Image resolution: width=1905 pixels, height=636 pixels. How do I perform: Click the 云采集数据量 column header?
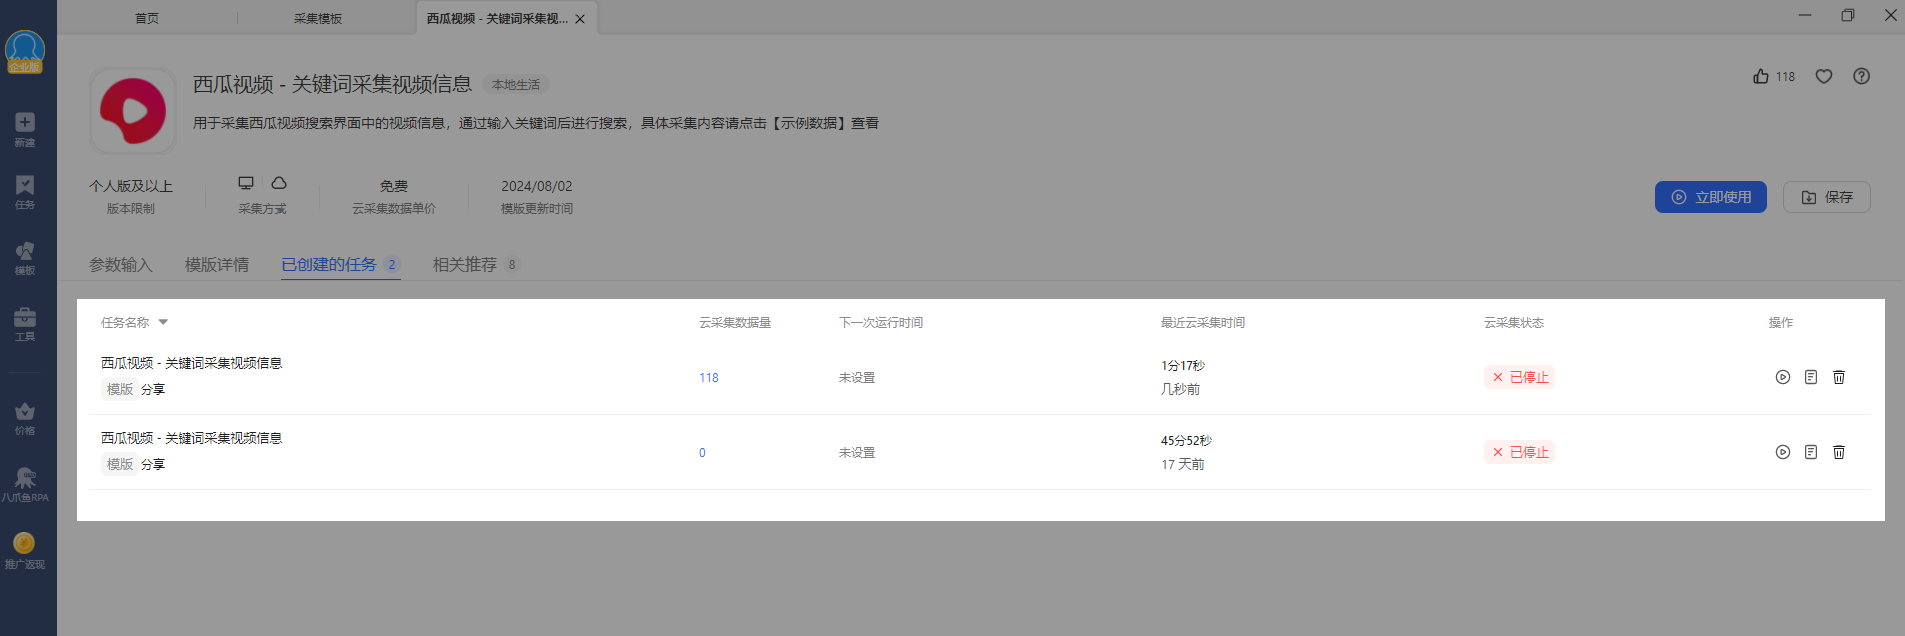tap(735, 322)
